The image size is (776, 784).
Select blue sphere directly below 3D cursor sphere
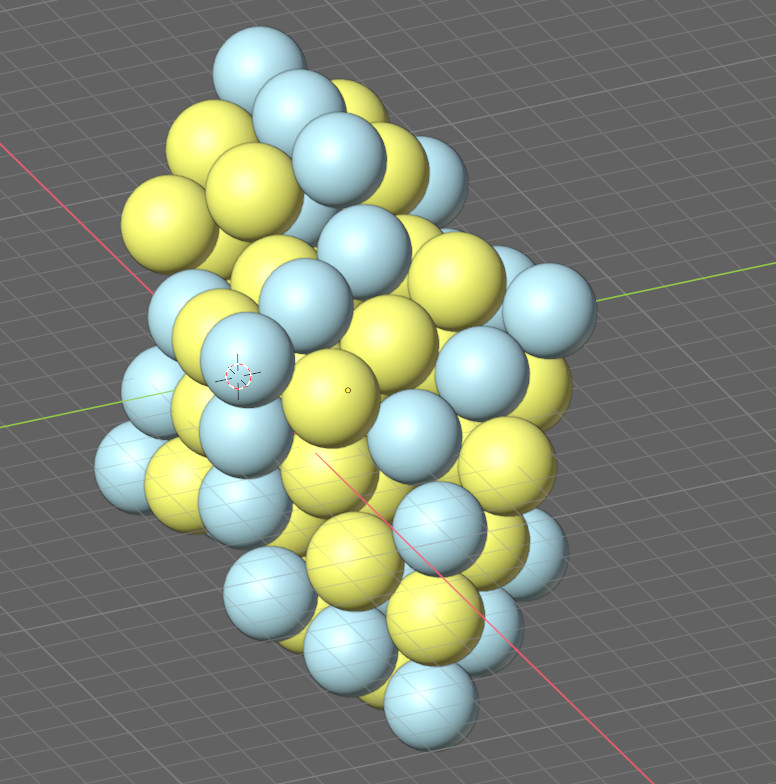tap(245, 438)
